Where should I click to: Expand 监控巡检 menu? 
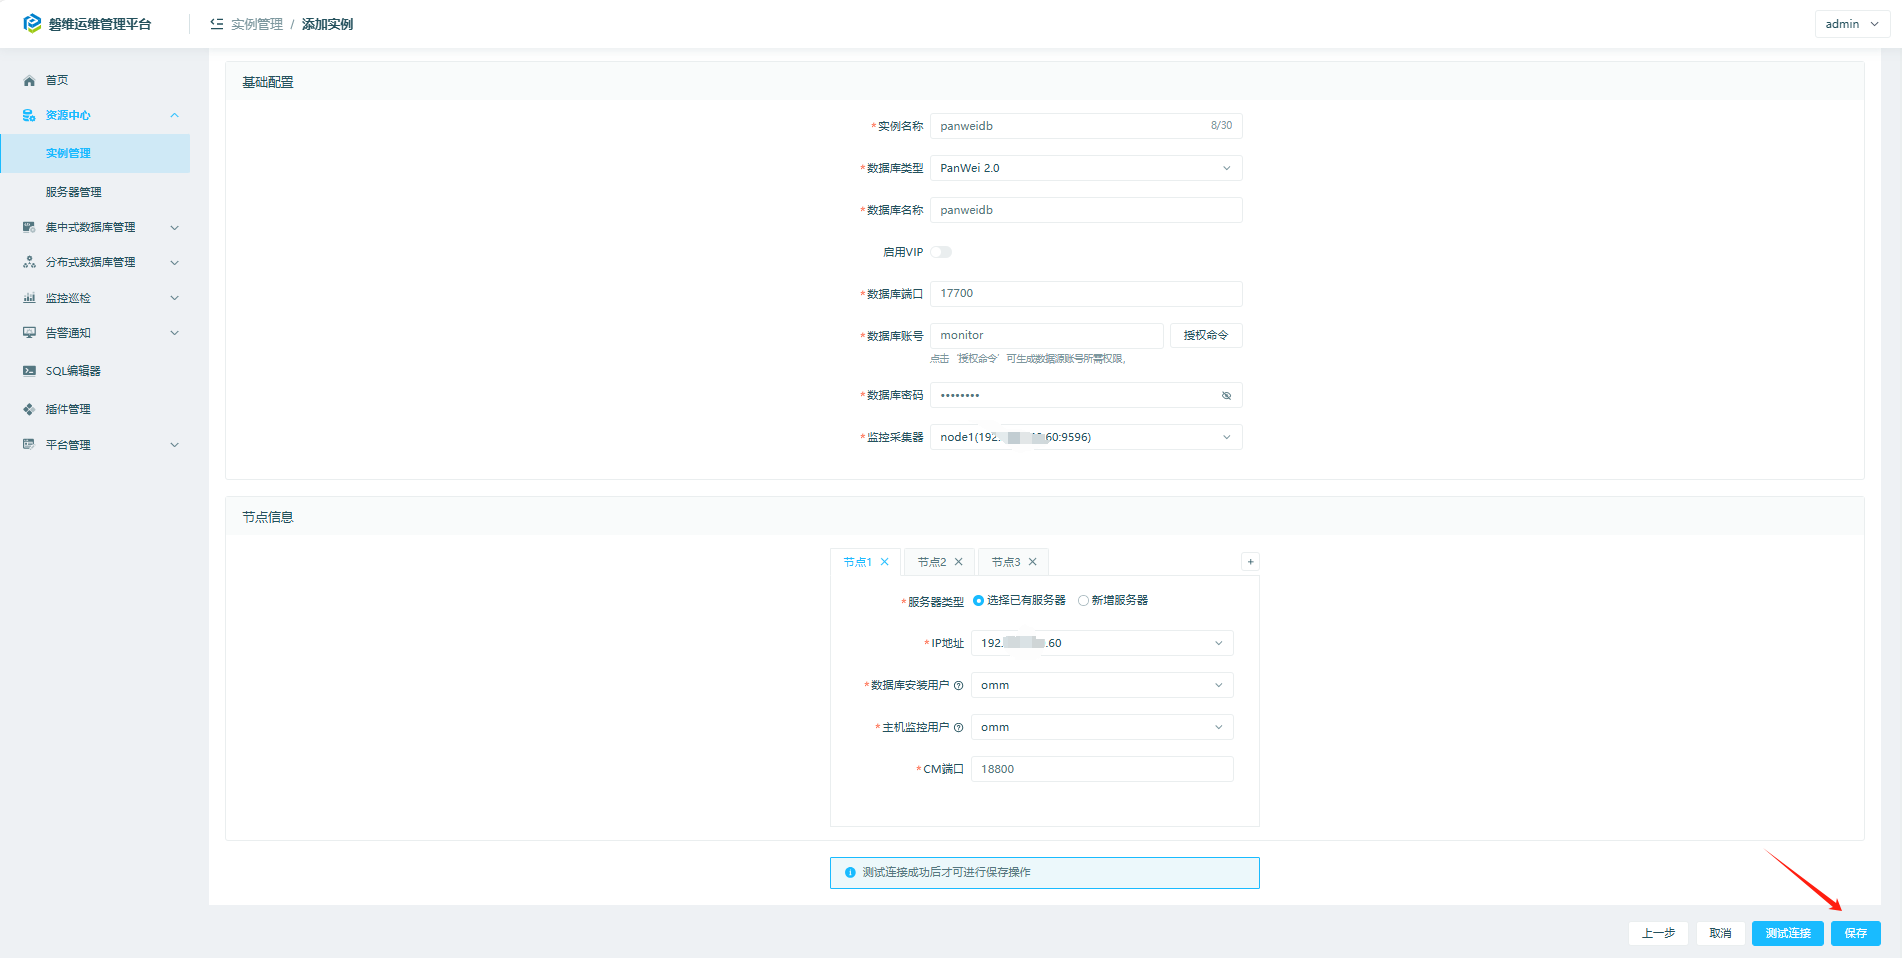[175, 298]
